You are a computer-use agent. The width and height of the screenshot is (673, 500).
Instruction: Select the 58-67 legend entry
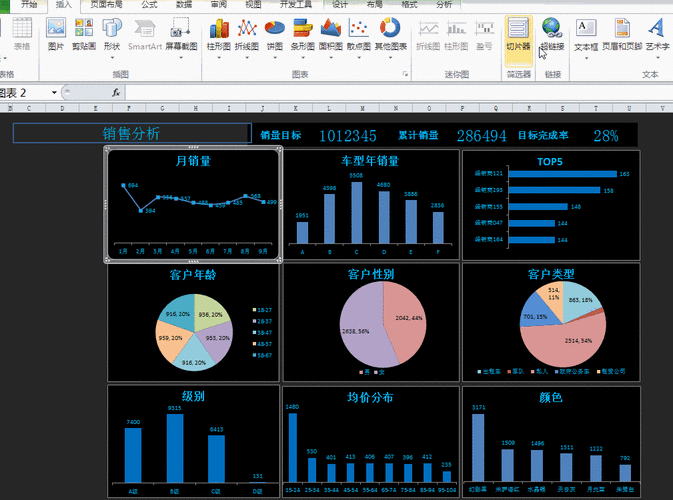coord(262,355)
